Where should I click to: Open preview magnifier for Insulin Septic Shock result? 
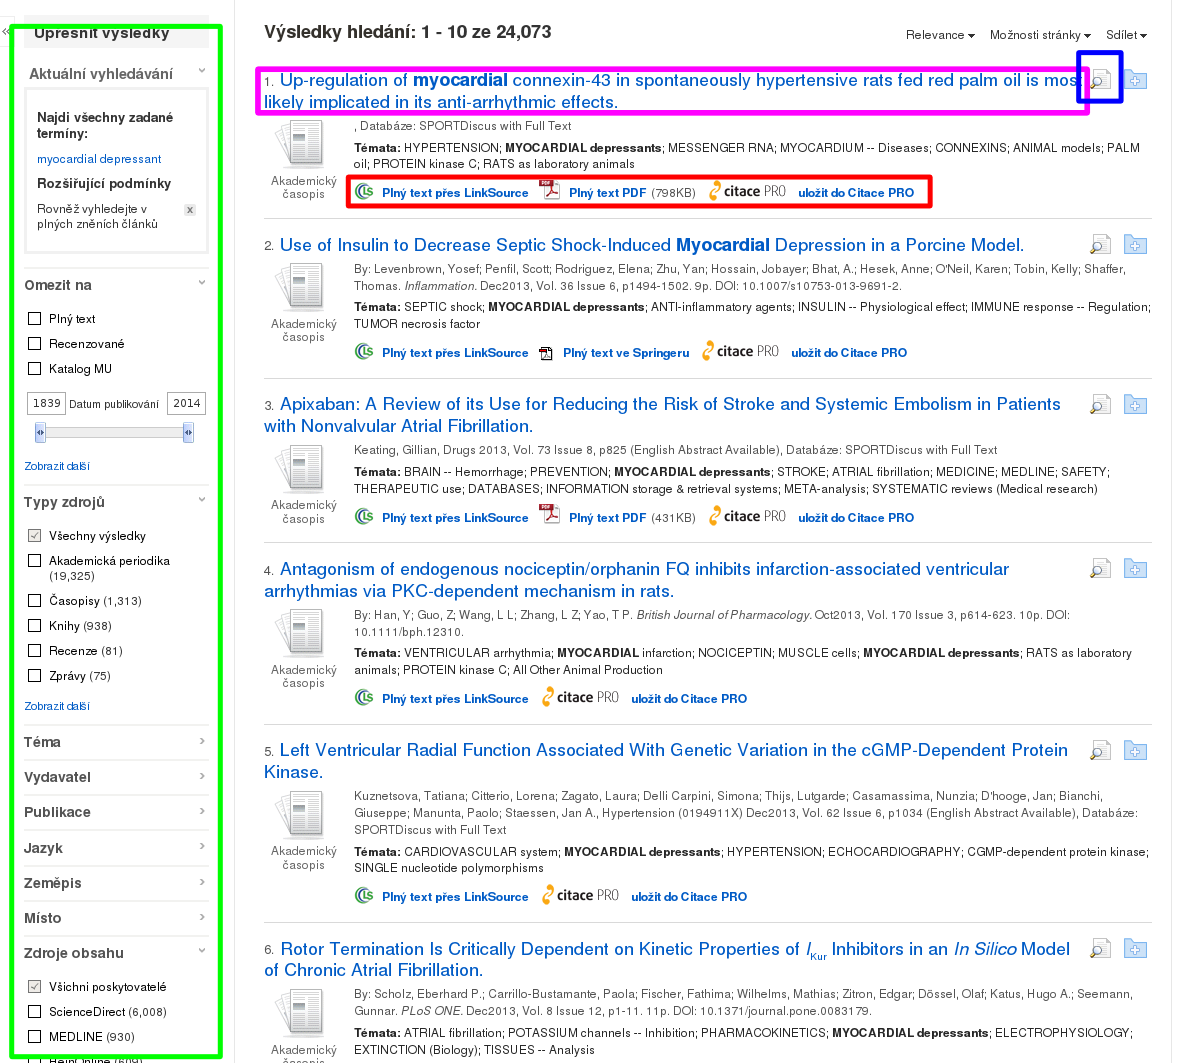[x=1100, y=244]
